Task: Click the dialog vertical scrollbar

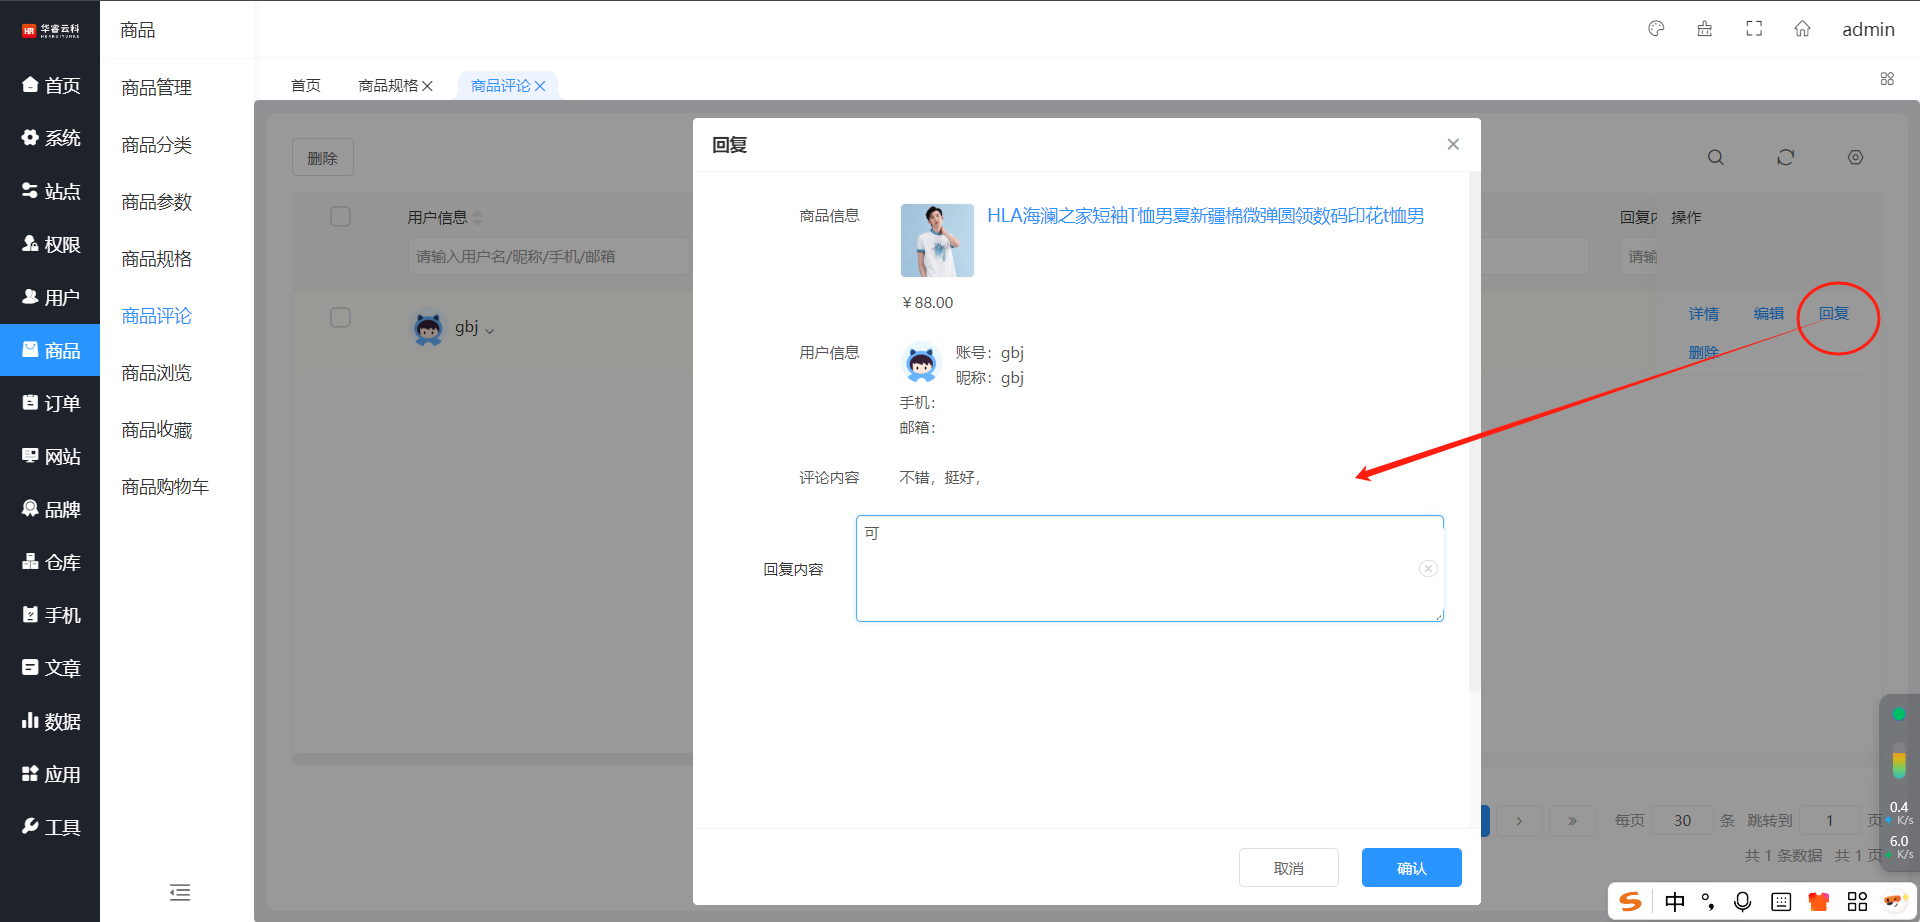Action: (x=1474, y=430)
